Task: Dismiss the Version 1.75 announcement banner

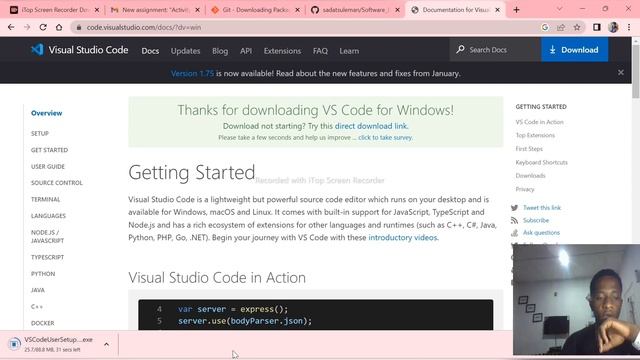Action: point(621,73)
